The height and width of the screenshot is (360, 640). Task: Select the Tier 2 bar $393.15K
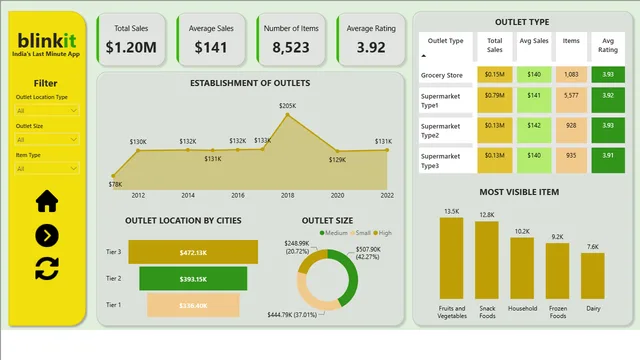click(193, 279)
